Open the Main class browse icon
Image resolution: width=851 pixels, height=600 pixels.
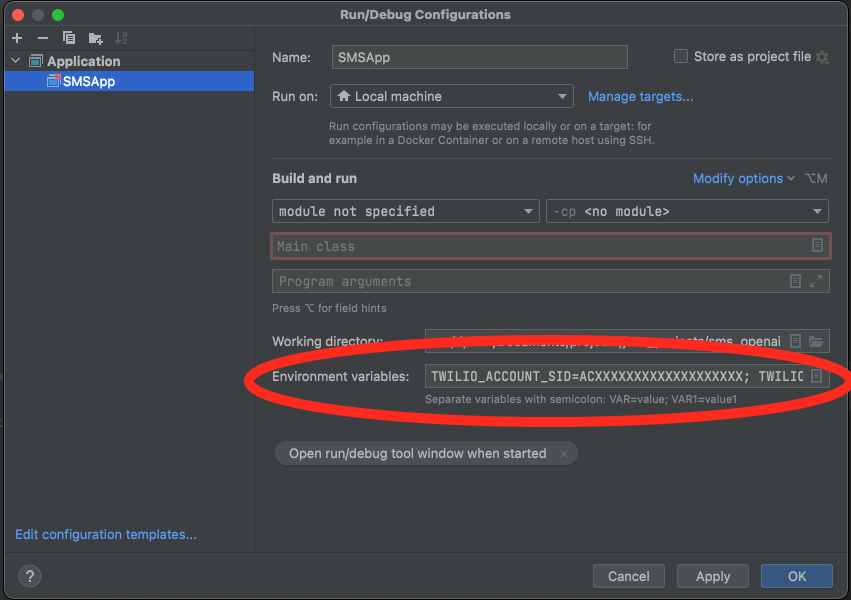pos(816,245)
